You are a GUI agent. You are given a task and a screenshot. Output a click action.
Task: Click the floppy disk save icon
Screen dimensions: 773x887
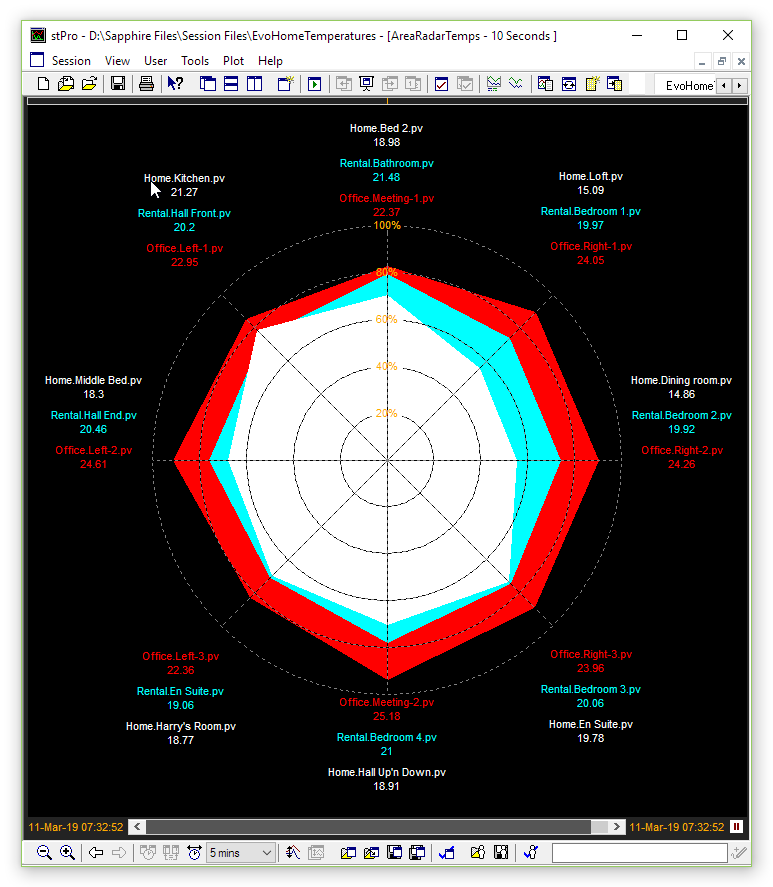(118, 84)
